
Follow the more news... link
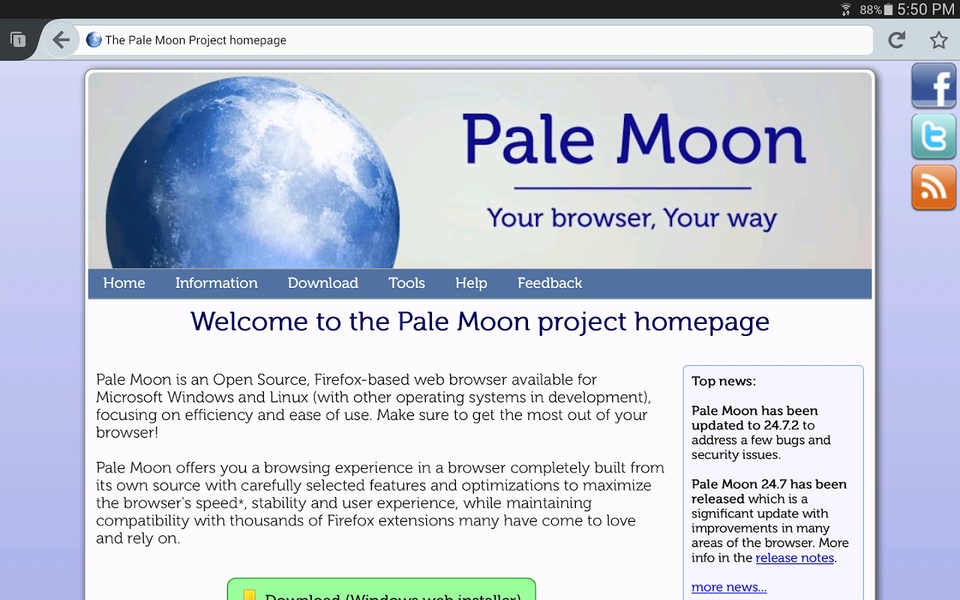[729, 587]
